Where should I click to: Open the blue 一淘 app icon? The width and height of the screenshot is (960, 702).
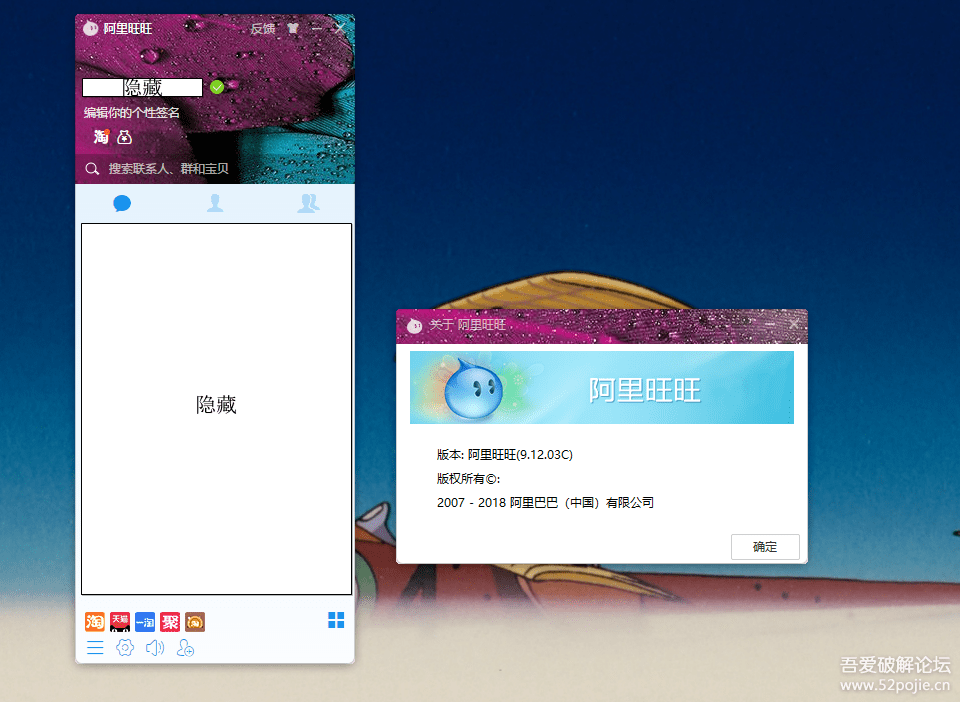pos(145,622)
